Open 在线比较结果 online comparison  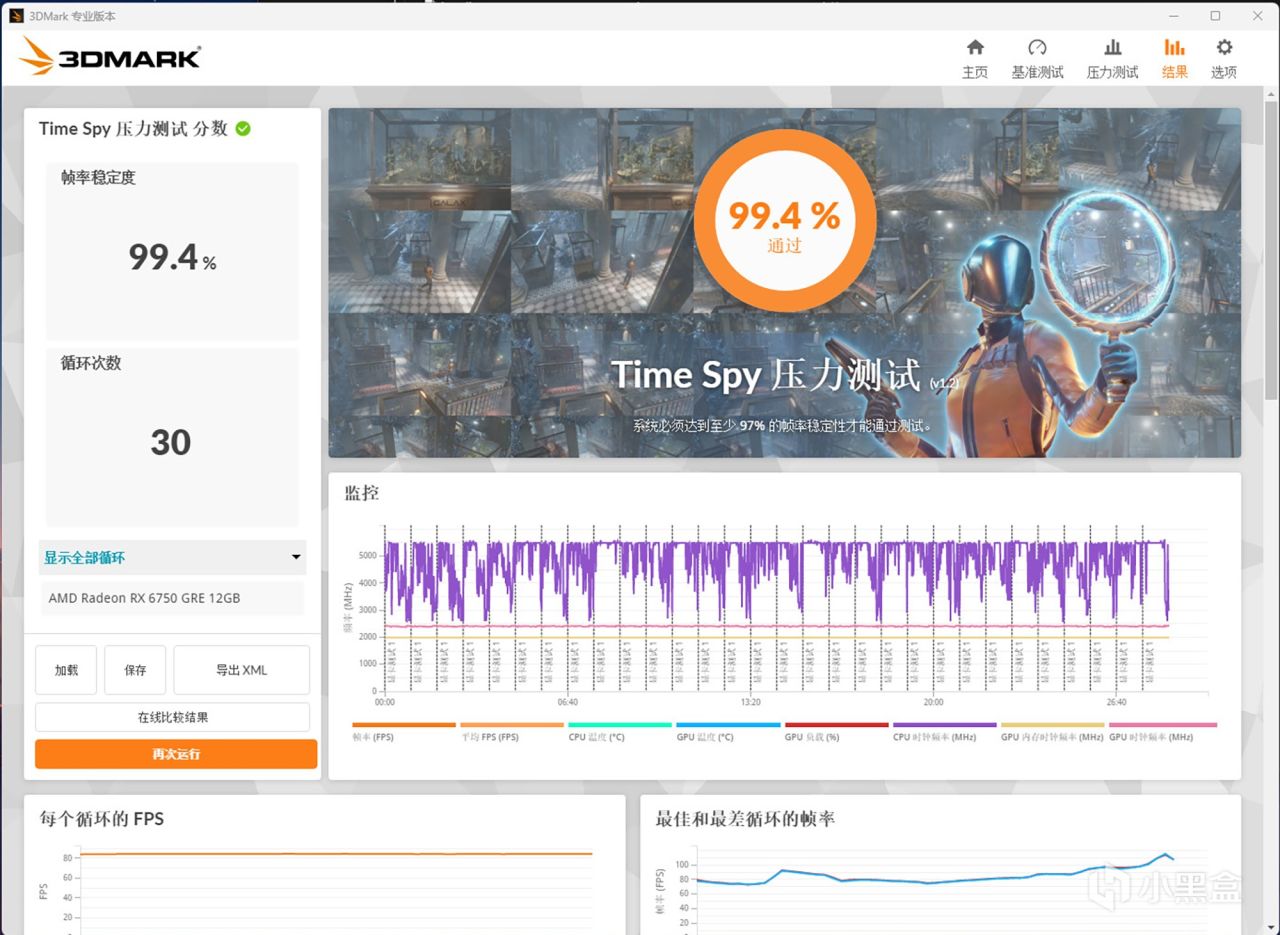[x=172, y=717]
